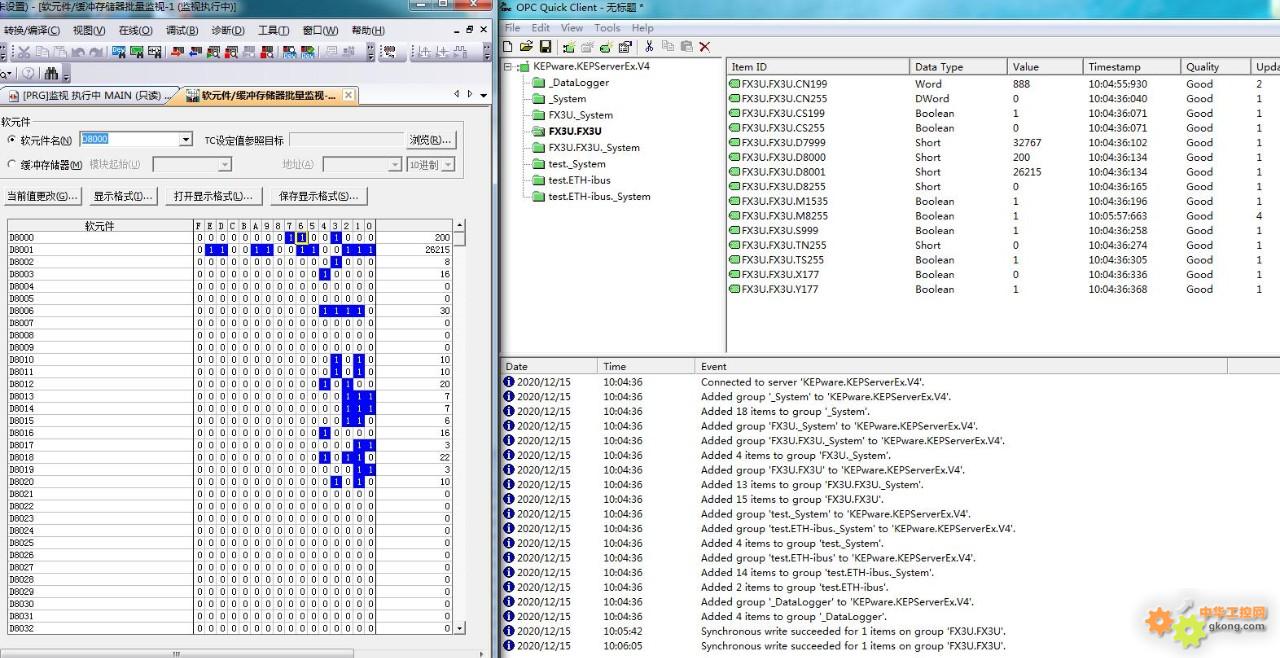Select the 缓冲存储器 radio button

12,164
